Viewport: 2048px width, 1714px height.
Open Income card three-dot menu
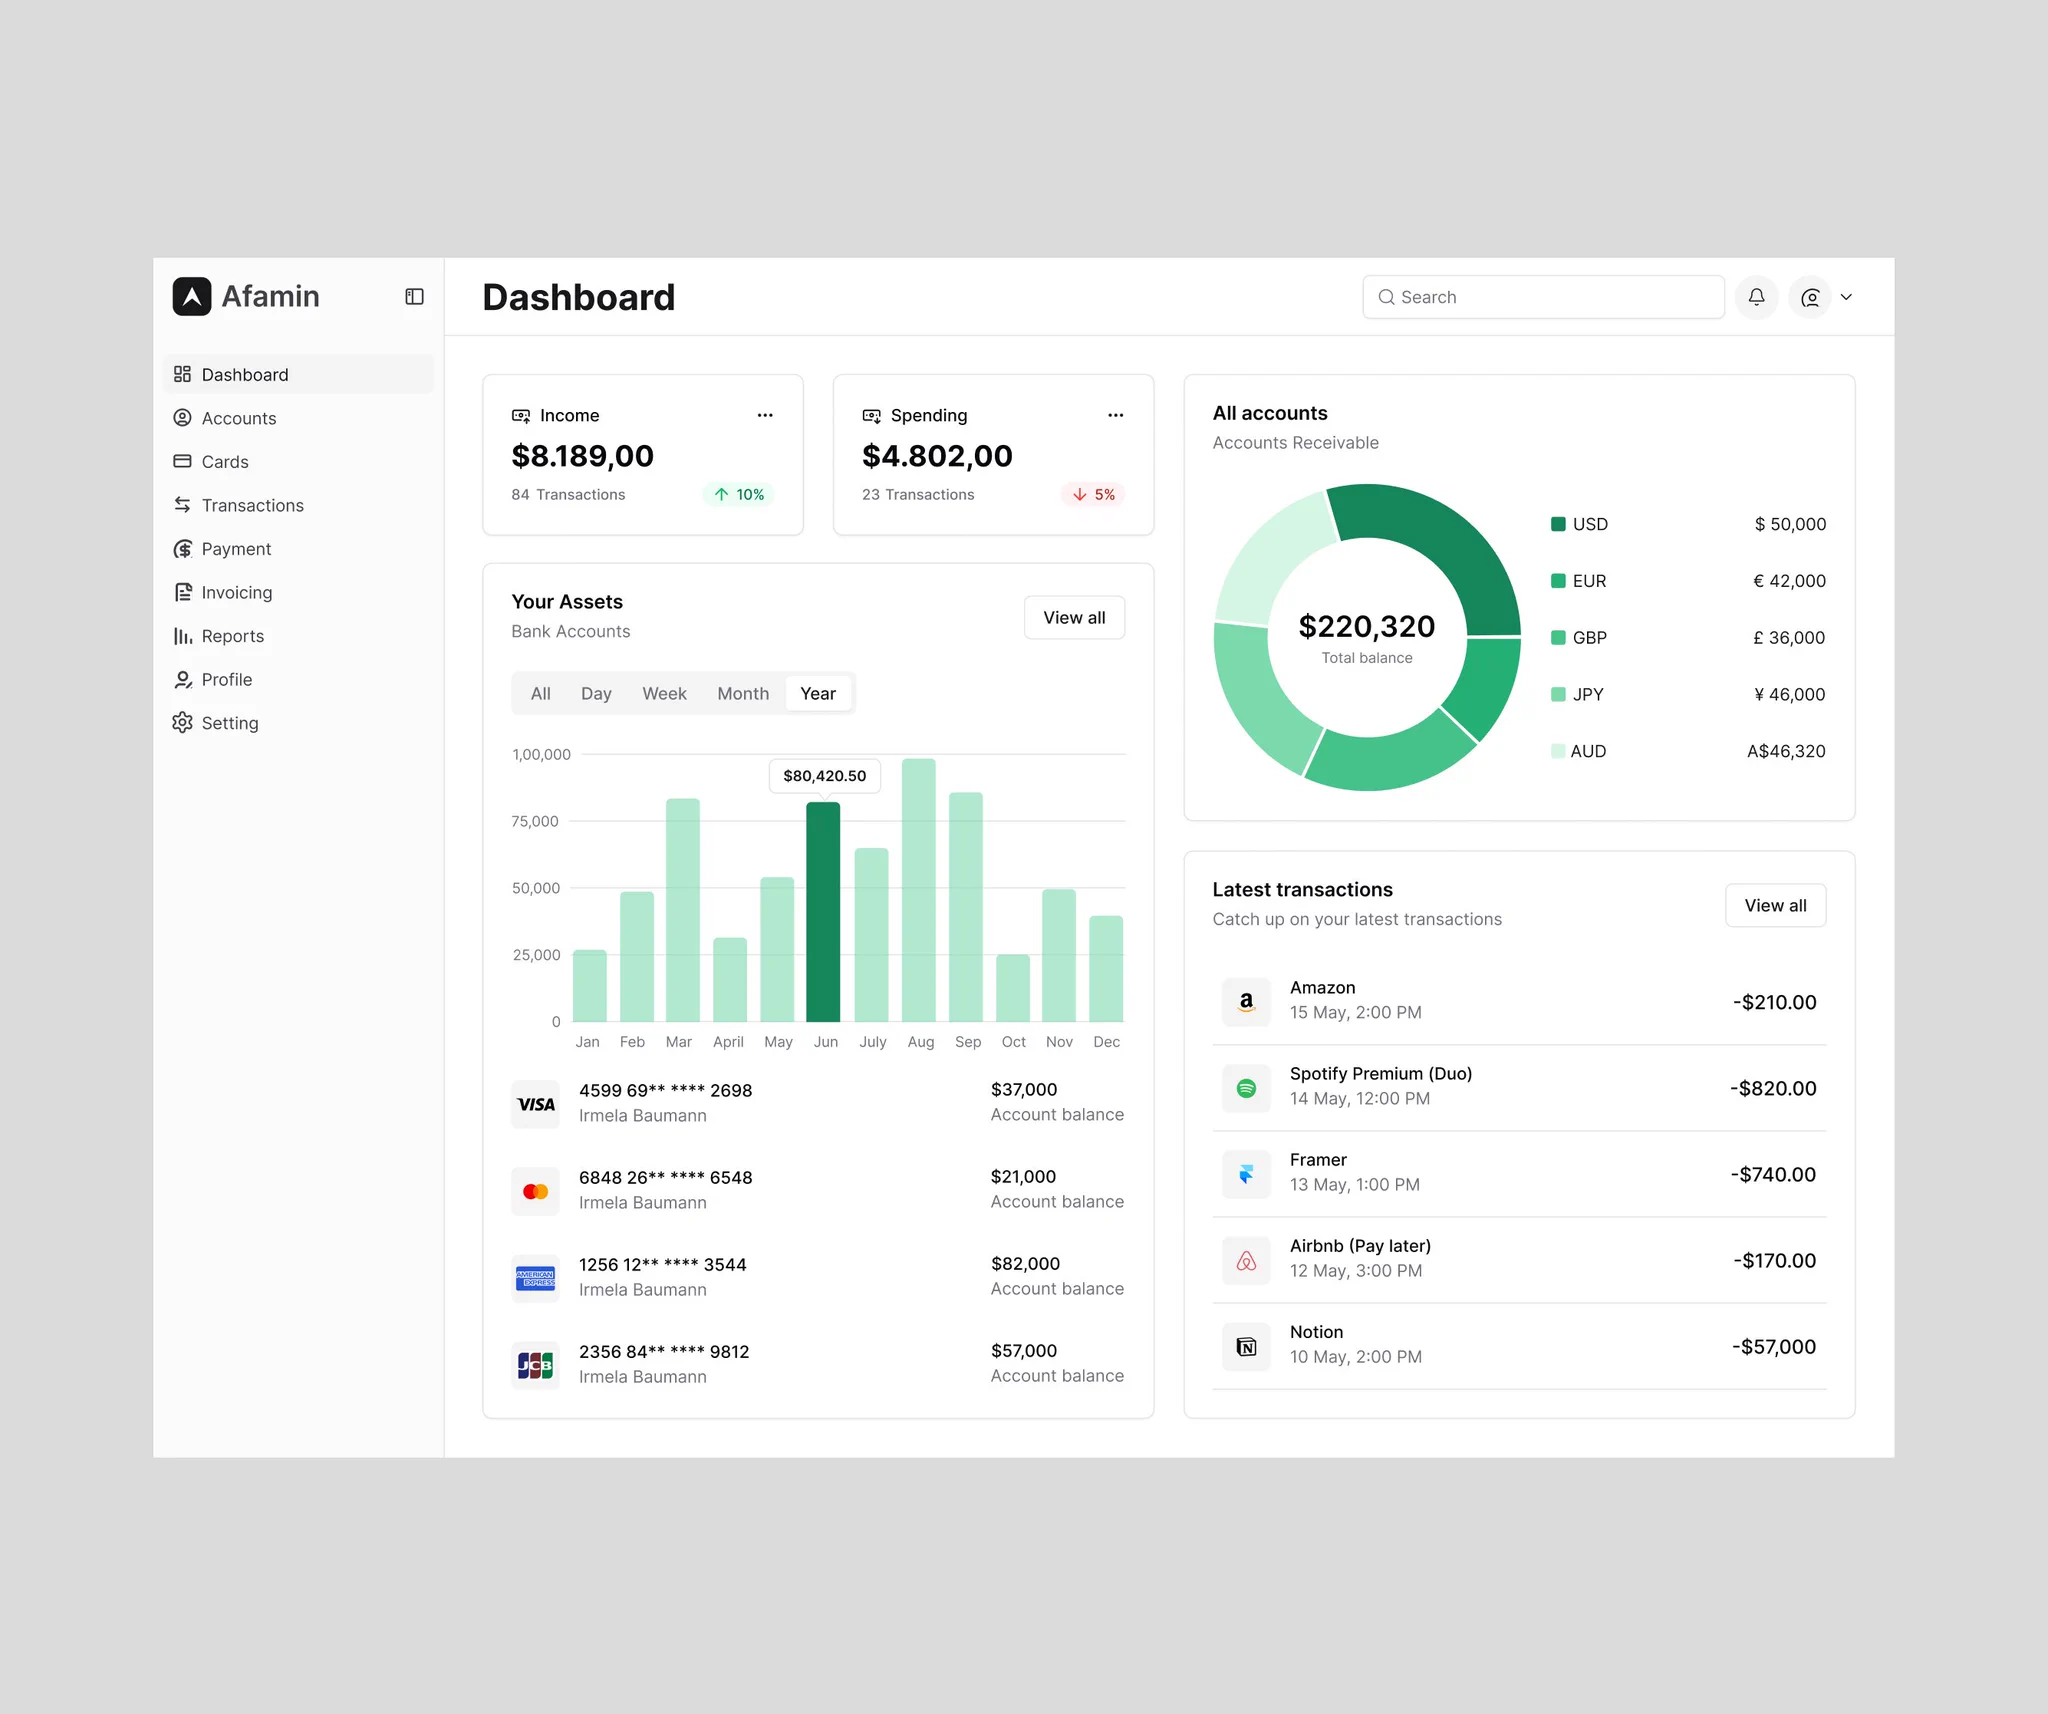[x=765, y=415]
